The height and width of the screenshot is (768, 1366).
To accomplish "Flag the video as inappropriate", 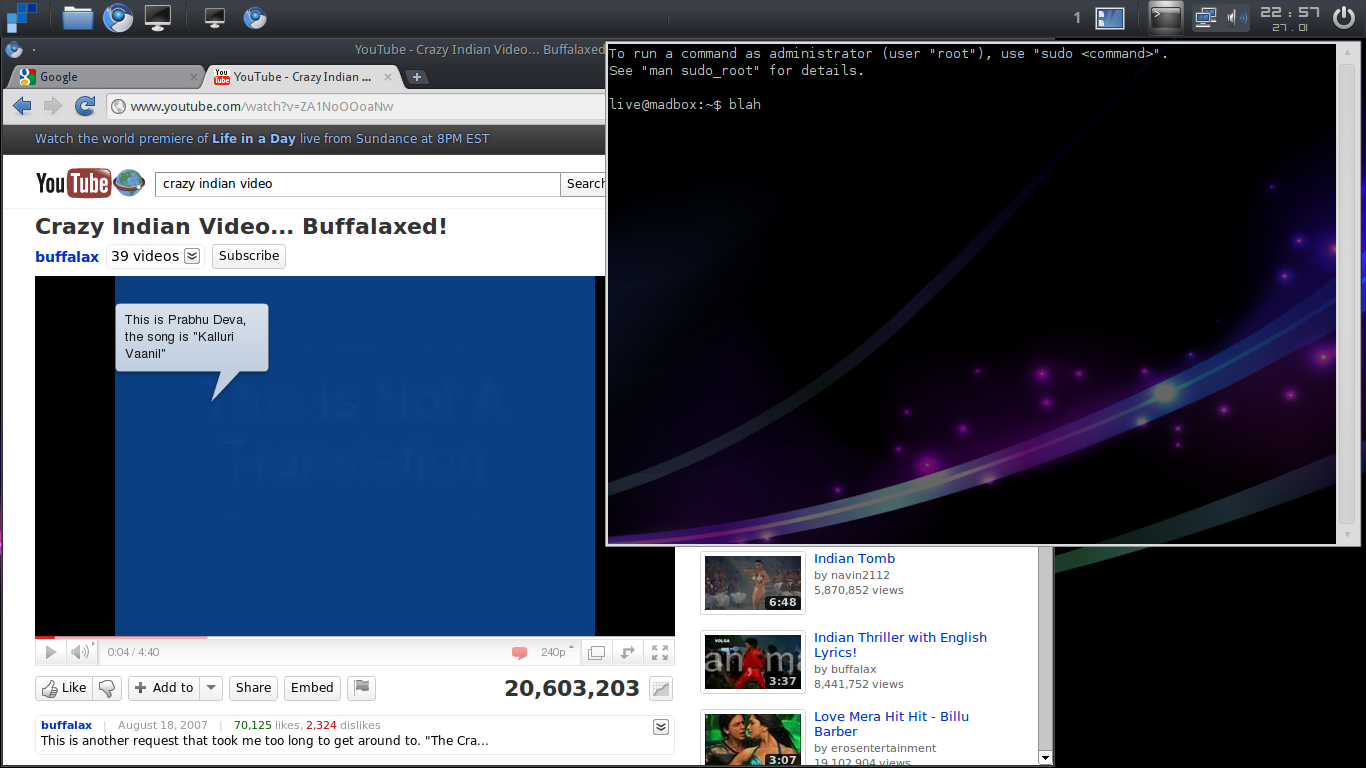I will coord(362,688).
